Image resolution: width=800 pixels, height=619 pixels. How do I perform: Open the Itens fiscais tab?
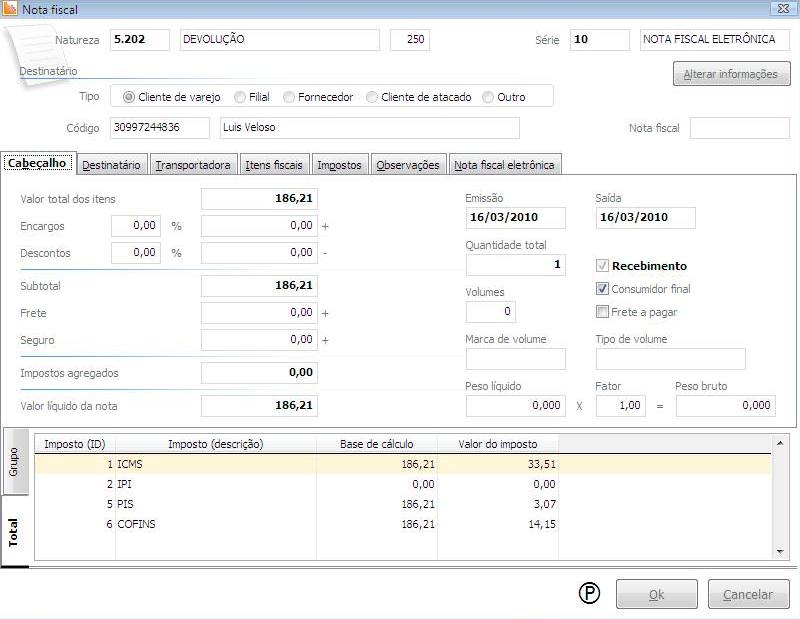tap(274, 165)
